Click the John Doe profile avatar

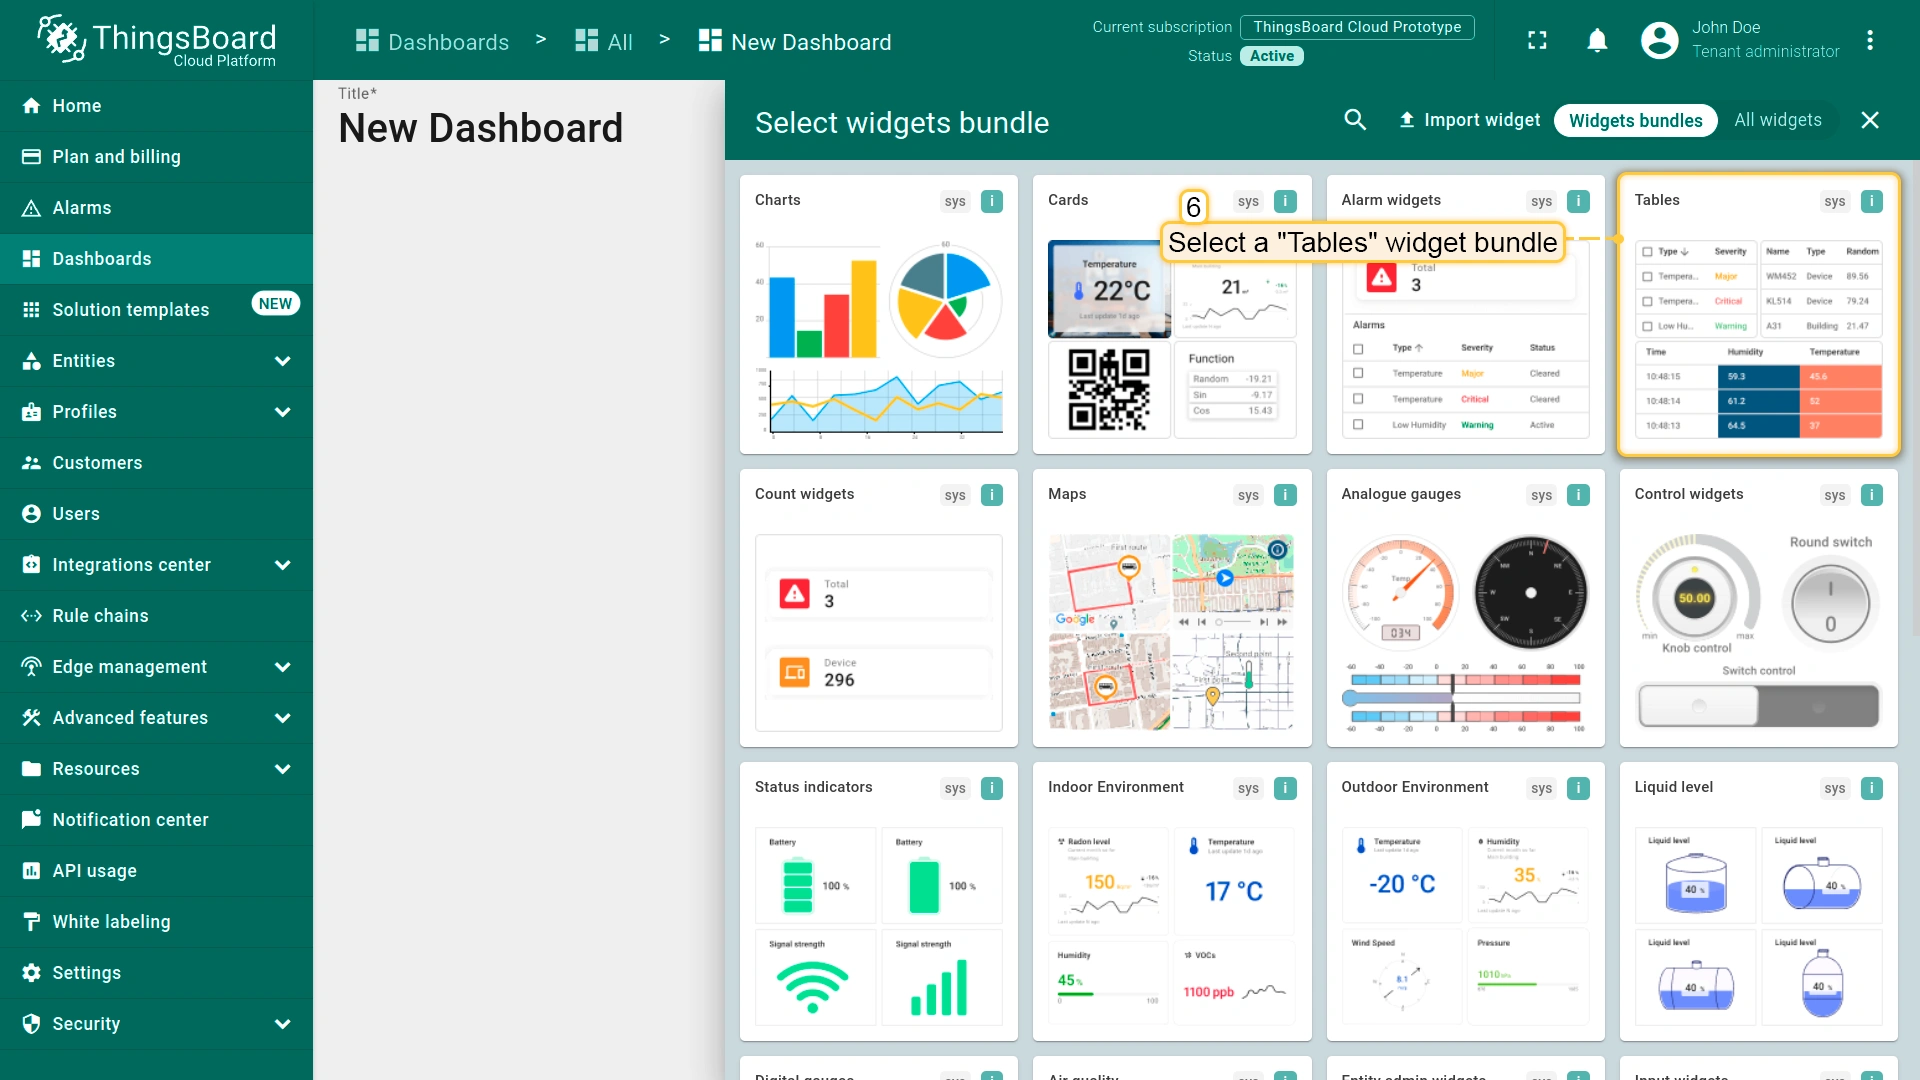click(x=1659, y=40)
